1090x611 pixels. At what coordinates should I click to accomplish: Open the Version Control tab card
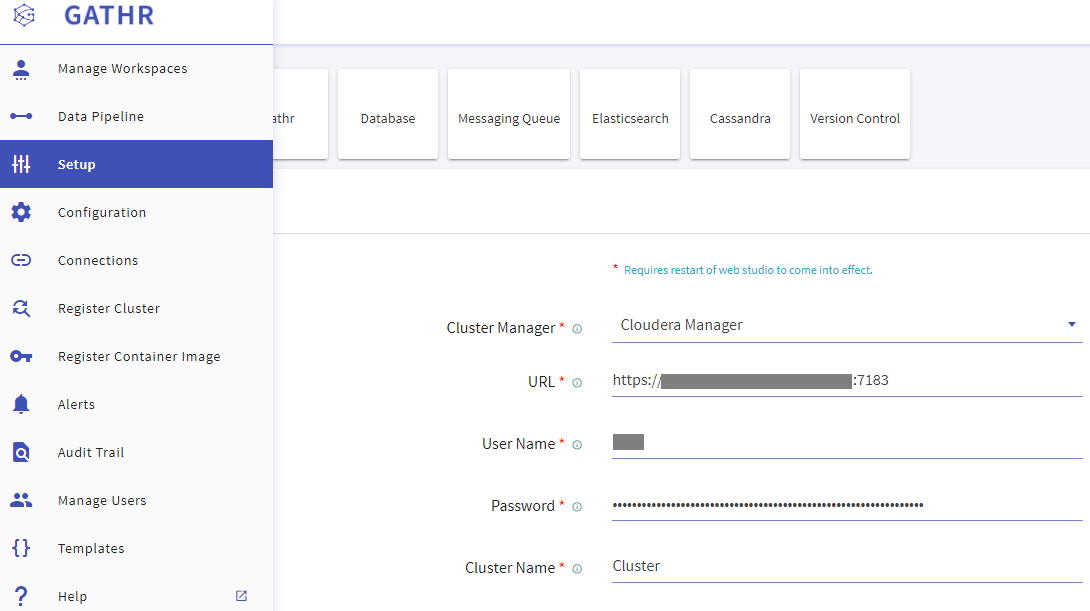854,114
